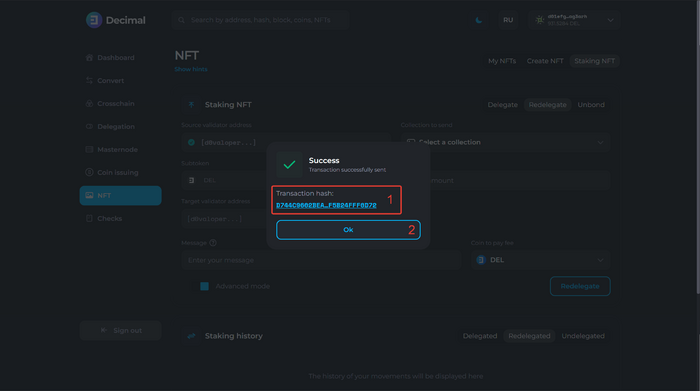
Task: Click the search by address field
Action: 261,20
